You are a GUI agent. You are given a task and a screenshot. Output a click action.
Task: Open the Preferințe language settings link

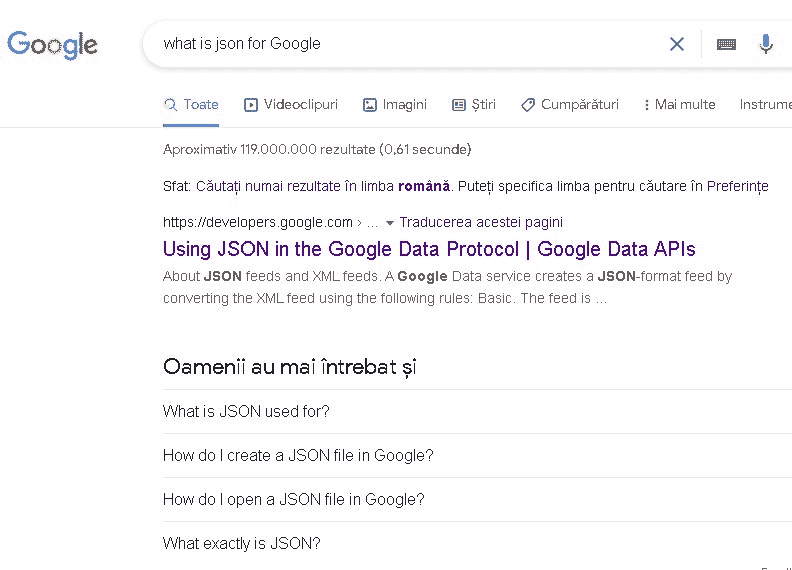click(x=737, y=186)
